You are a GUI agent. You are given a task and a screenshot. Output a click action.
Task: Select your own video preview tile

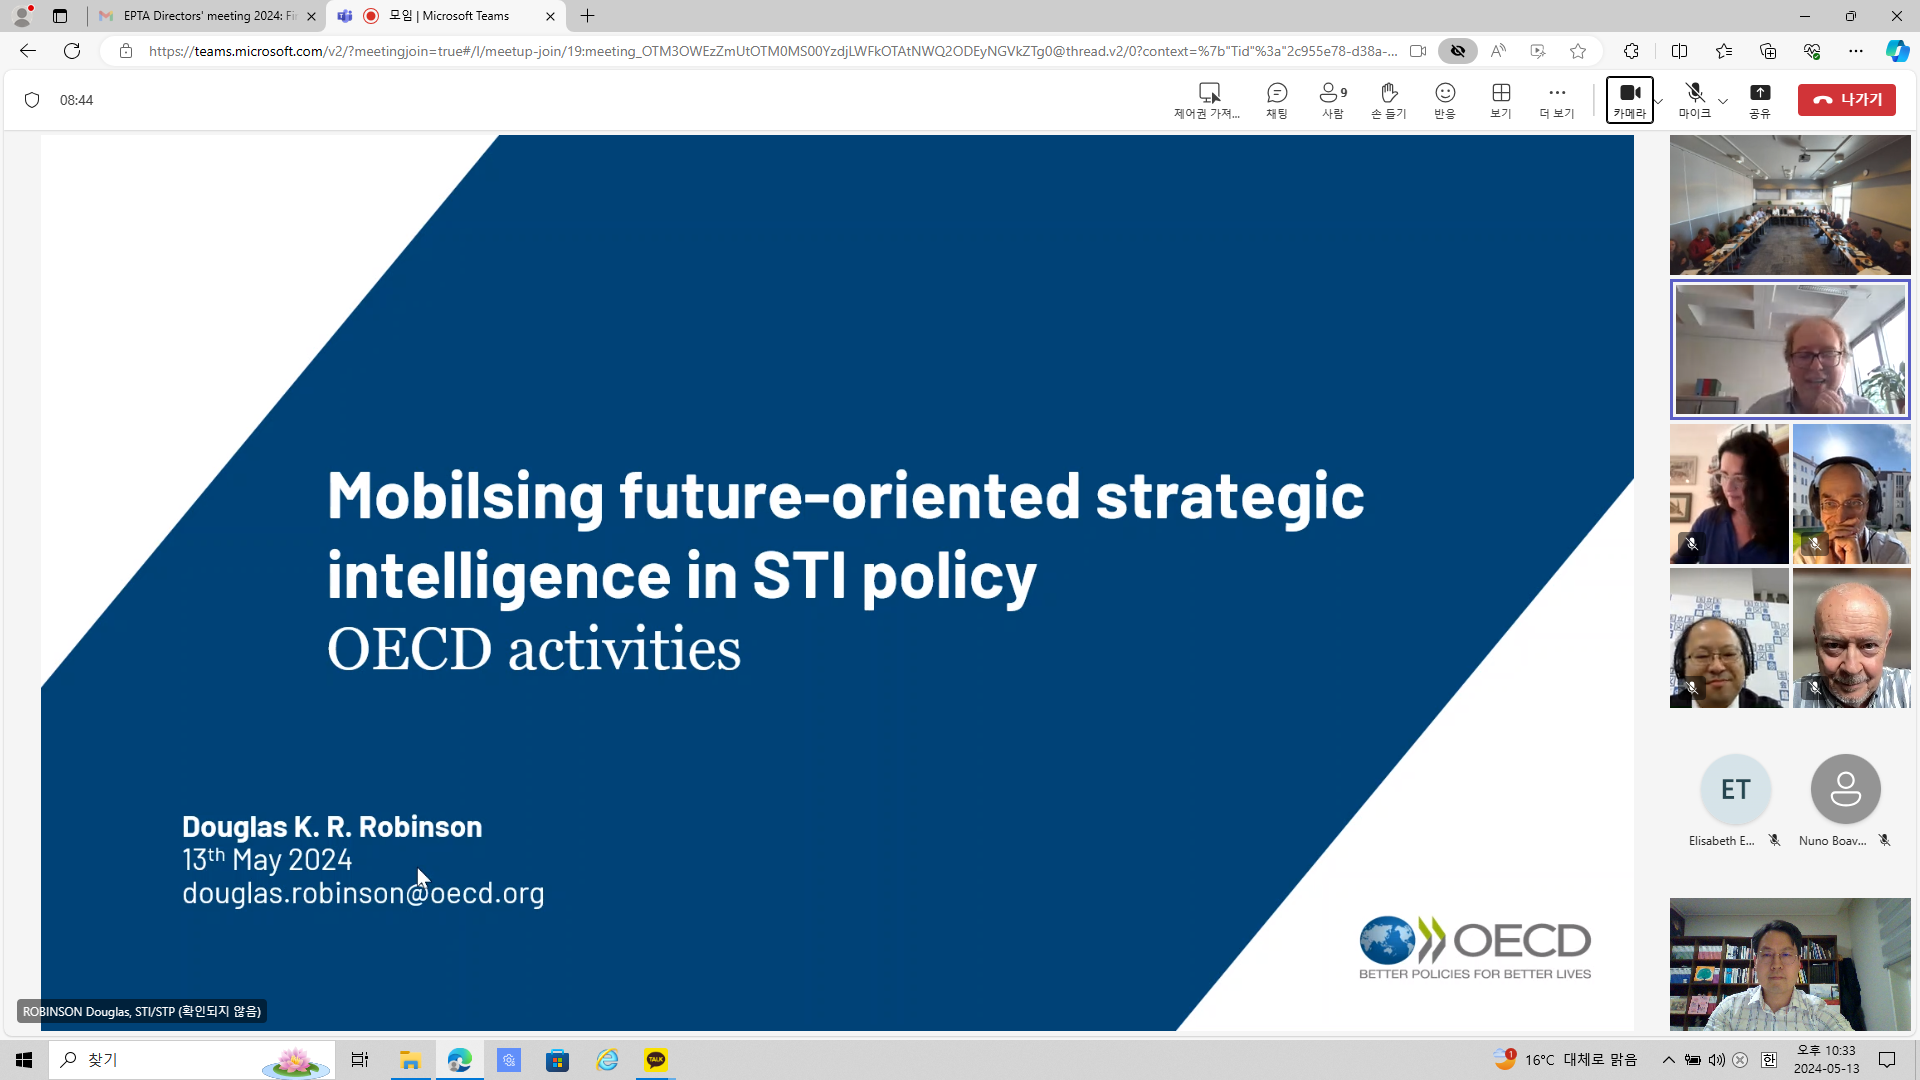point(1790,964)
